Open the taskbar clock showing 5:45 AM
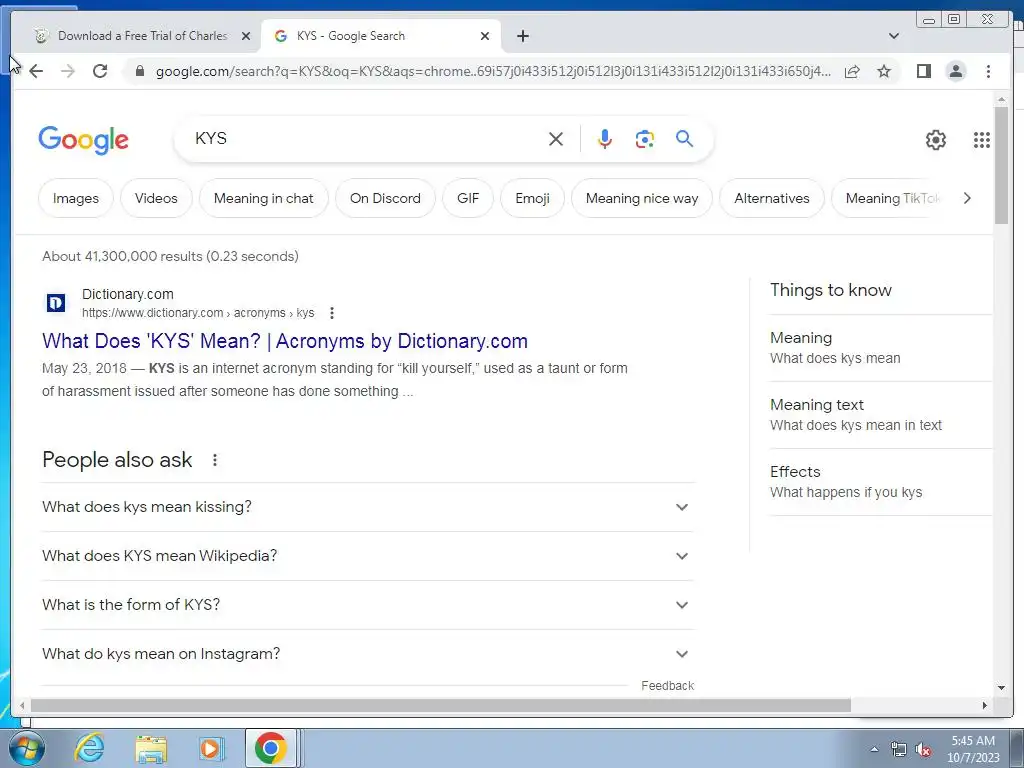 tap(973, 749)
